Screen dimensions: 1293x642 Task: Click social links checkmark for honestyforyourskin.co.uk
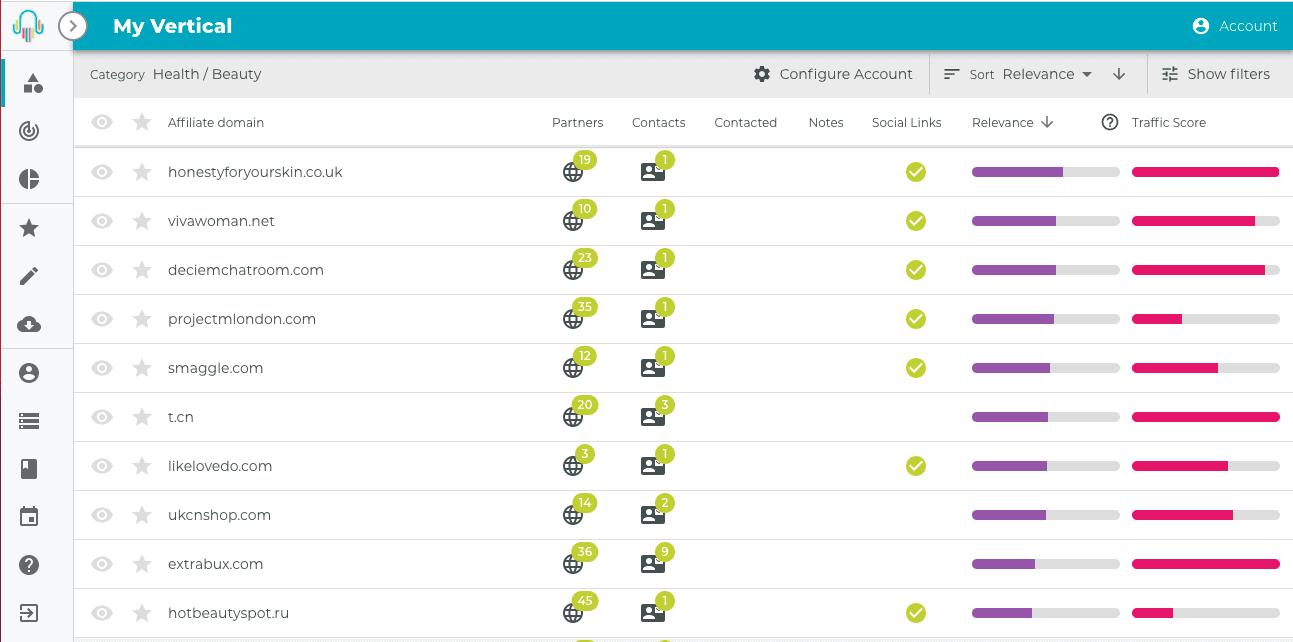pyautogui.click(x=916, y=172)
